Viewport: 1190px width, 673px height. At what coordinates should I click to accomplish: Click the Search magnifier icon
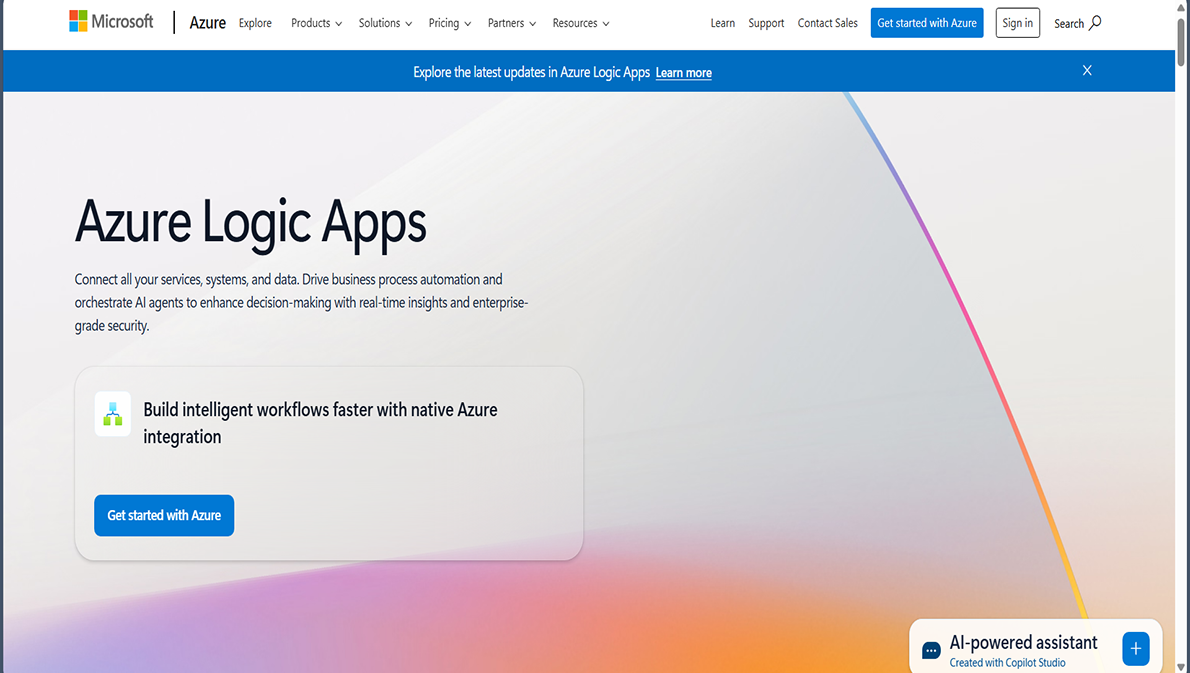pos(1095,23)
